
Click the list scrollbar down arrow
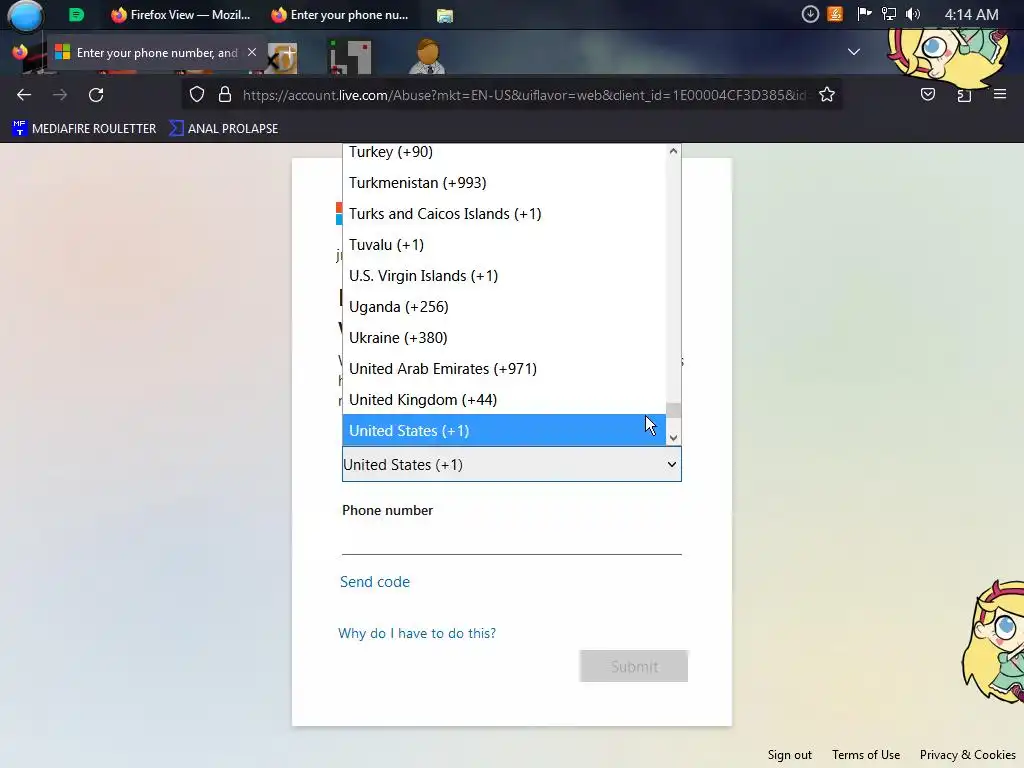pyautogui.click(x=673, y=438)
